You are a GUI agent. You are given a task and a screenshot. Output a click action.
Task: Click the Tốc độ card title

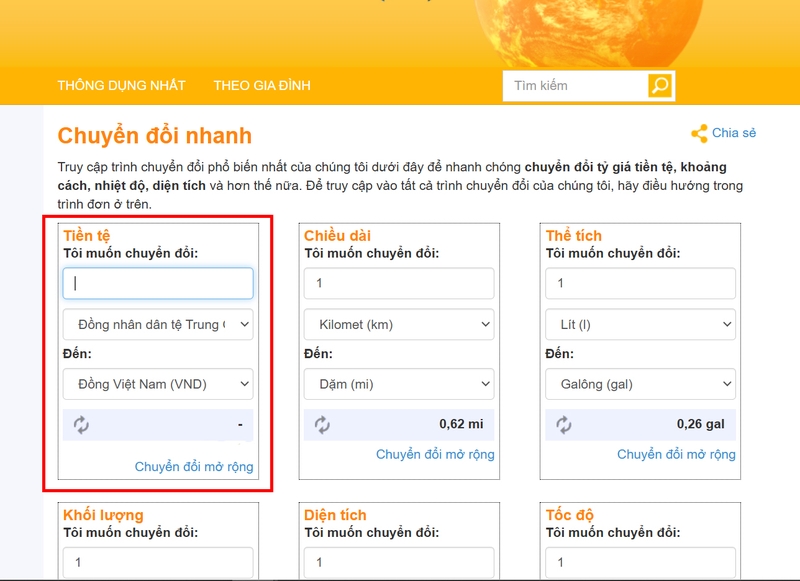pyautogui.click(x=569, y=515)
